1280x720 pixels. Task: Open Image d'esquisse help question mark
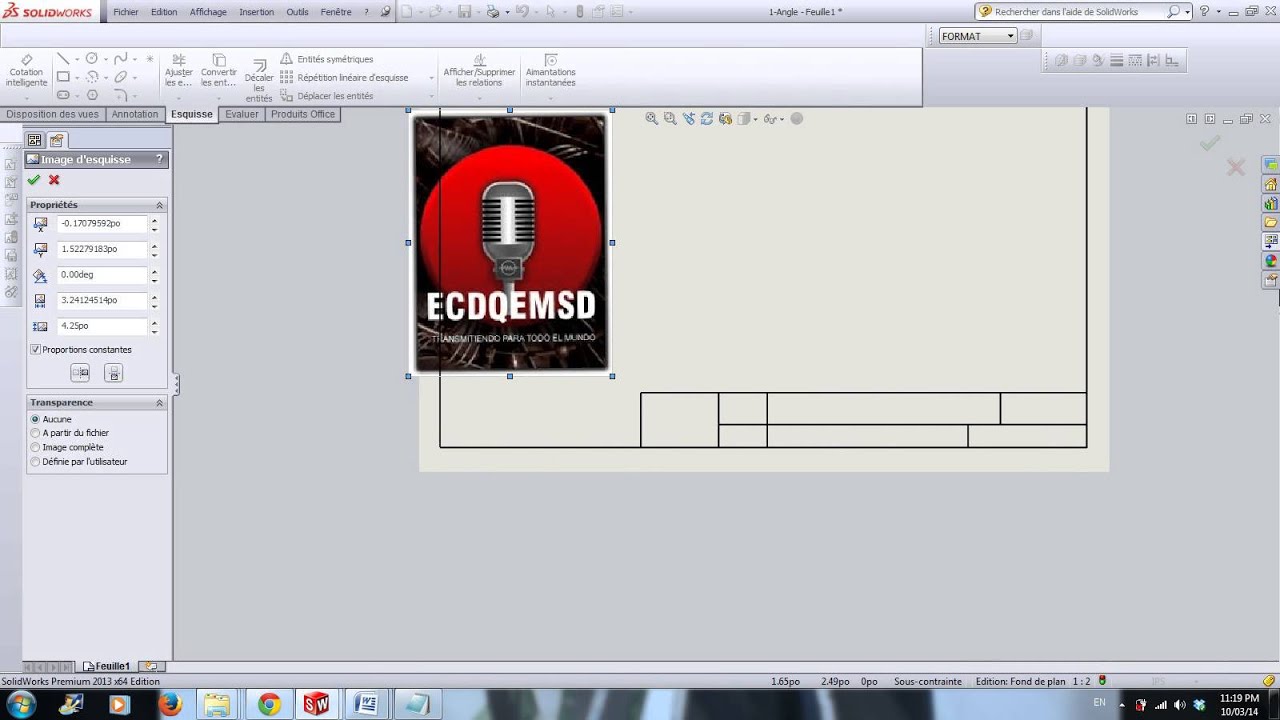pyautogui.click(x=159, y=159)
